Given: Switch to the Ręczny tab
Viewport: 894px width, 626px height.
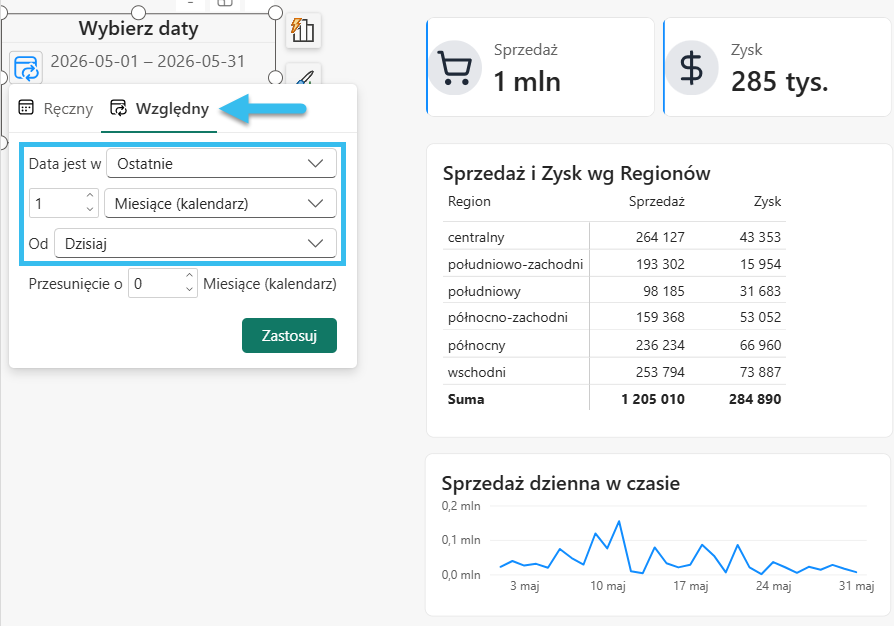Looking at the screenshot, I should click(x=55, y=108).
